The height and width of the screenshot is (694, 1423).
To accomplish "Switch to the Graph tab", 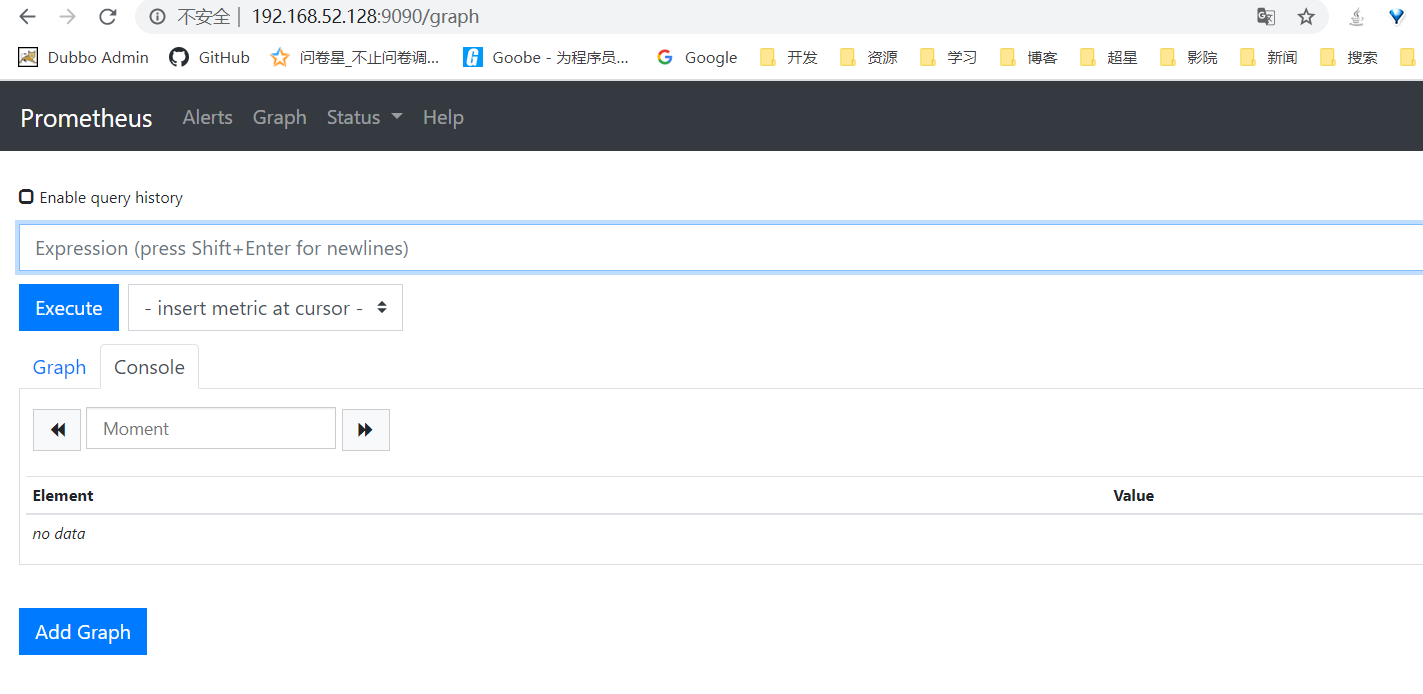I will click(x=59, y=367).
